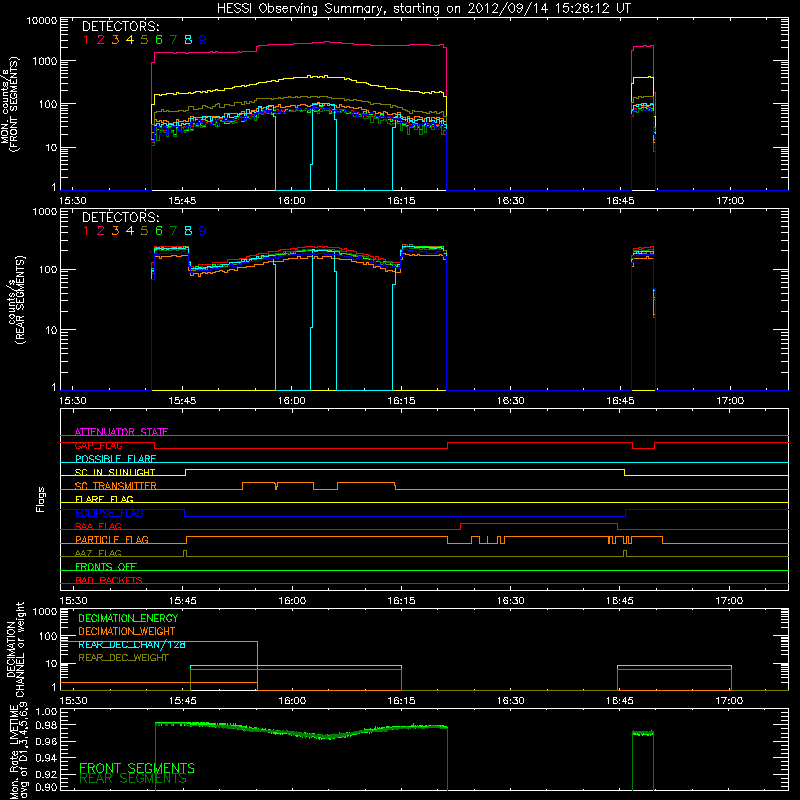Pick detector 2 in rear segments legend
The image size is (800, 800).
(x=101, y=231)
